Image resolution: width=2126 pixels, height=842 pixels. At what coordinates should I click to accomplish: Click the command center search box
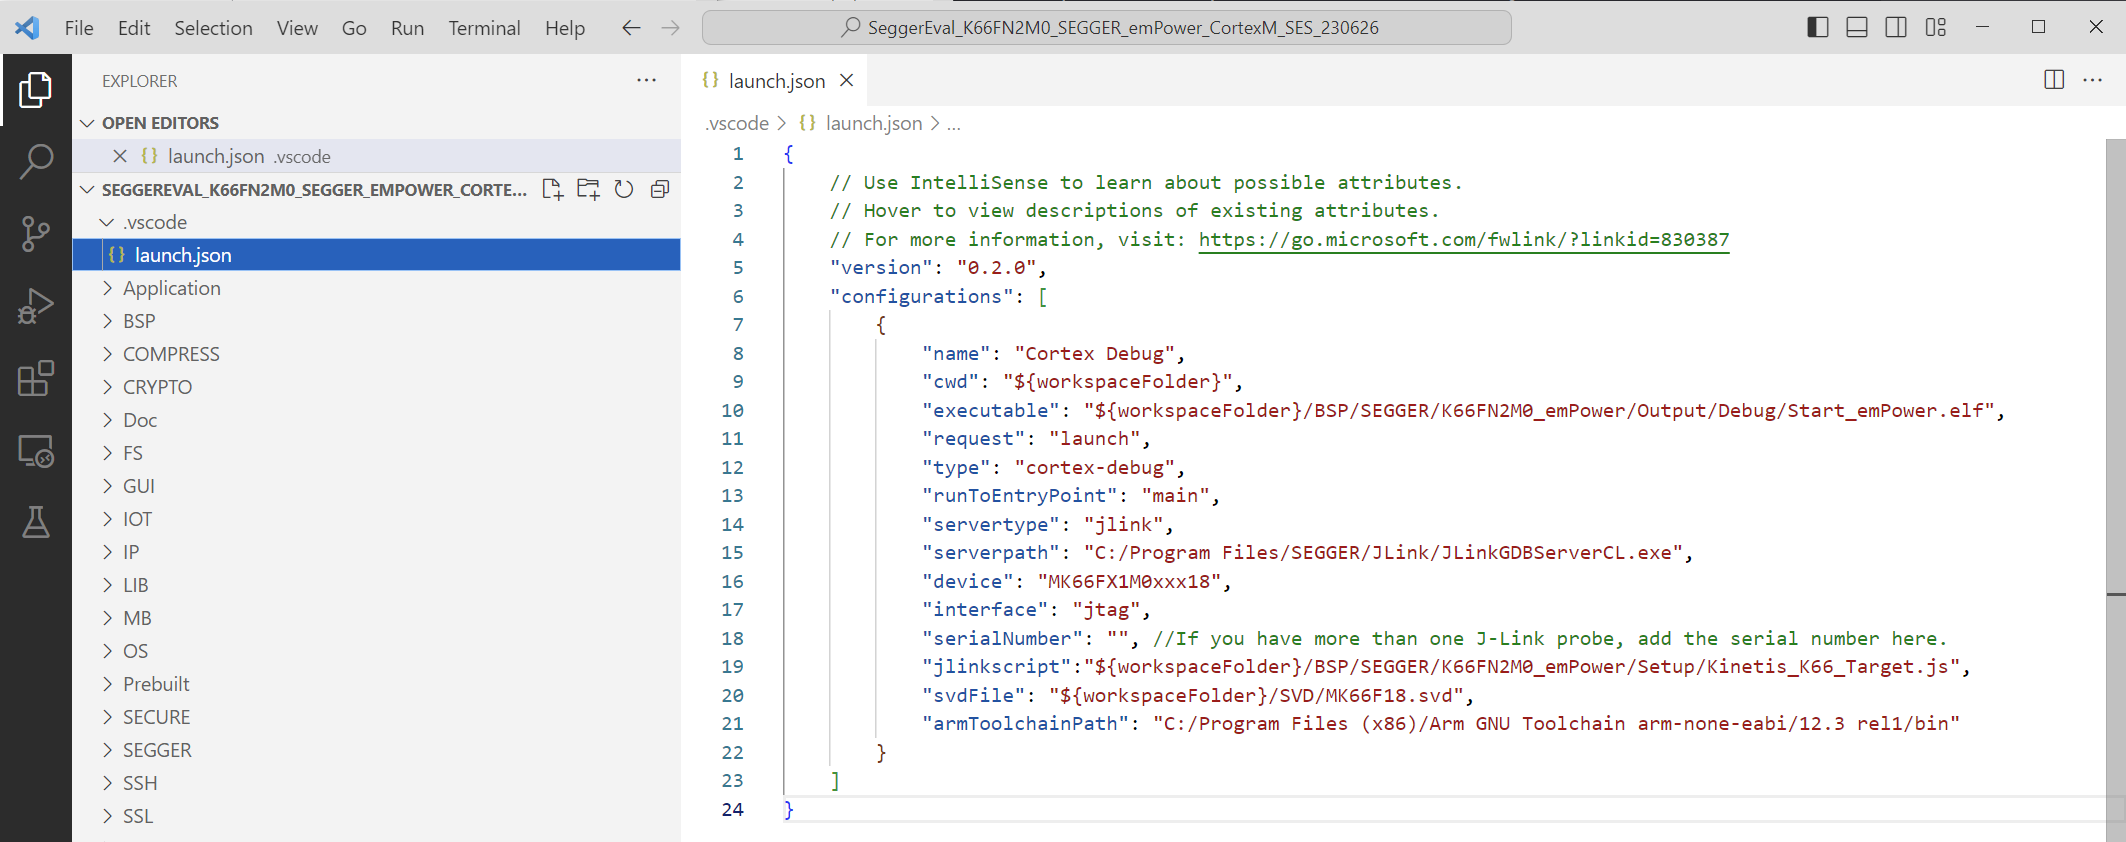pyautogui.click(x=1106, y=28)
